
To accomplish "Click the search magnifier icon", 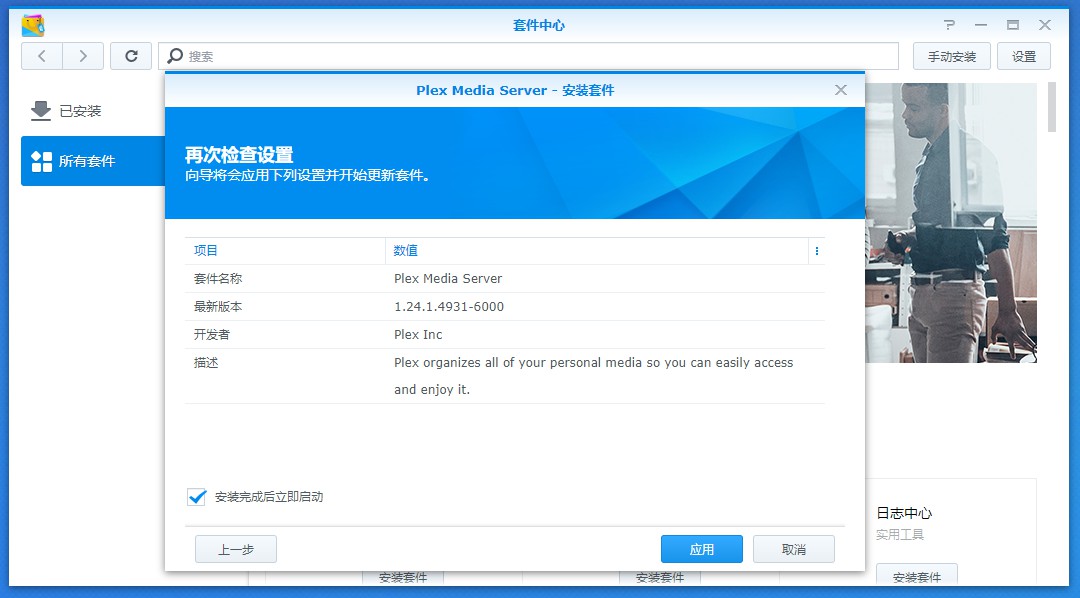I will pyautogui.click(x=176, y=56).
